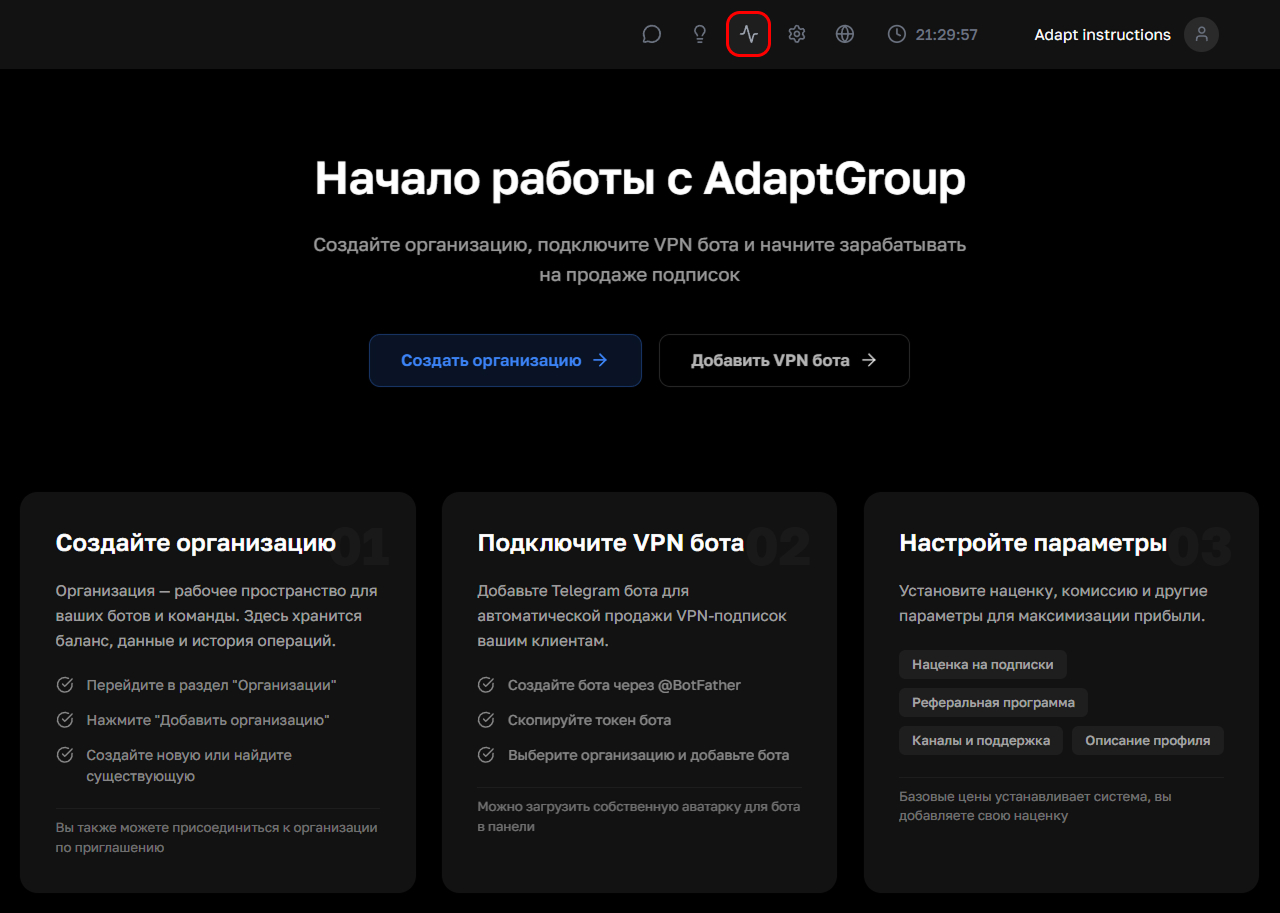Viewport: 1280px width, 913px height.
Task: Select the Каналы и поддержка tag
Action: click(x=981, y=741)
